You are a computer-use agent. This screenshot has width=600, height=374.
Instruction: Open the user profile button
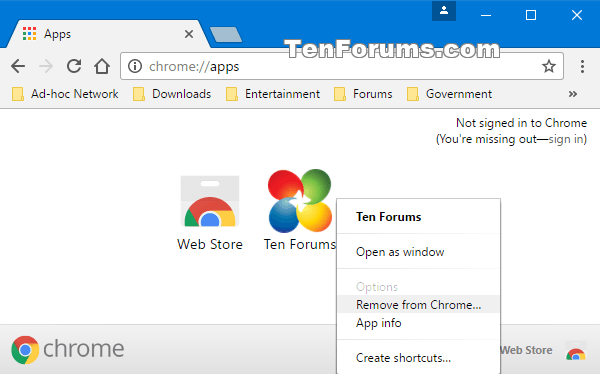tap(444, 11)
